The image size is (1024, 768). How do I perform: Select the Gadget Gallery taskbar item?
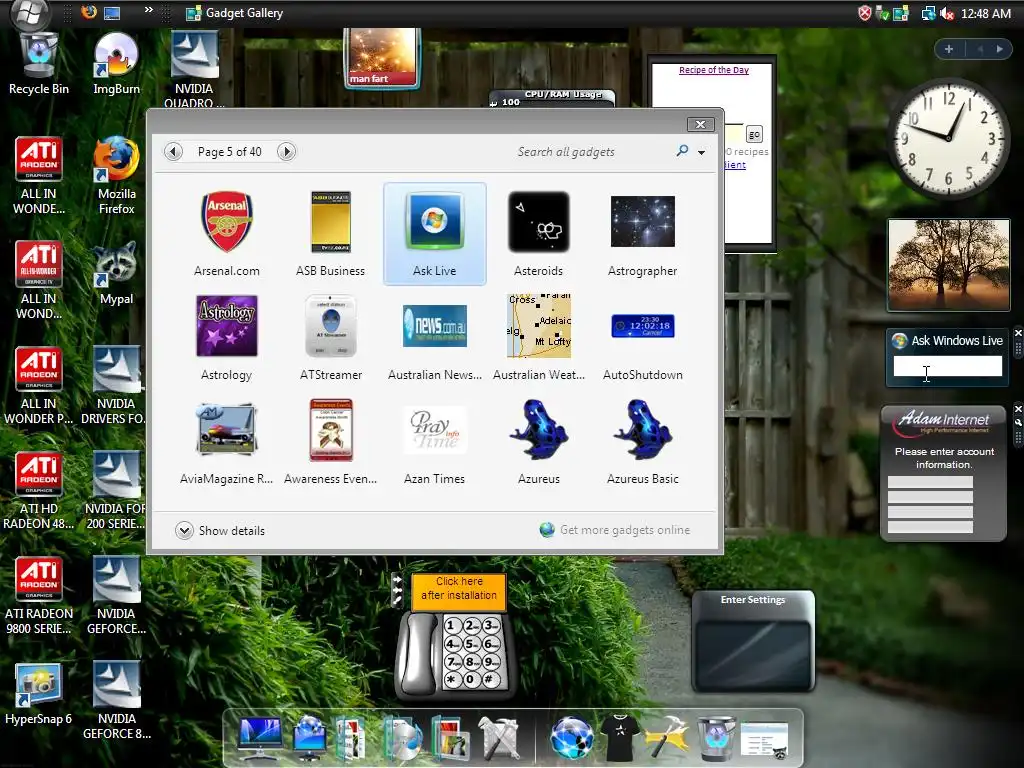(235, 13)
